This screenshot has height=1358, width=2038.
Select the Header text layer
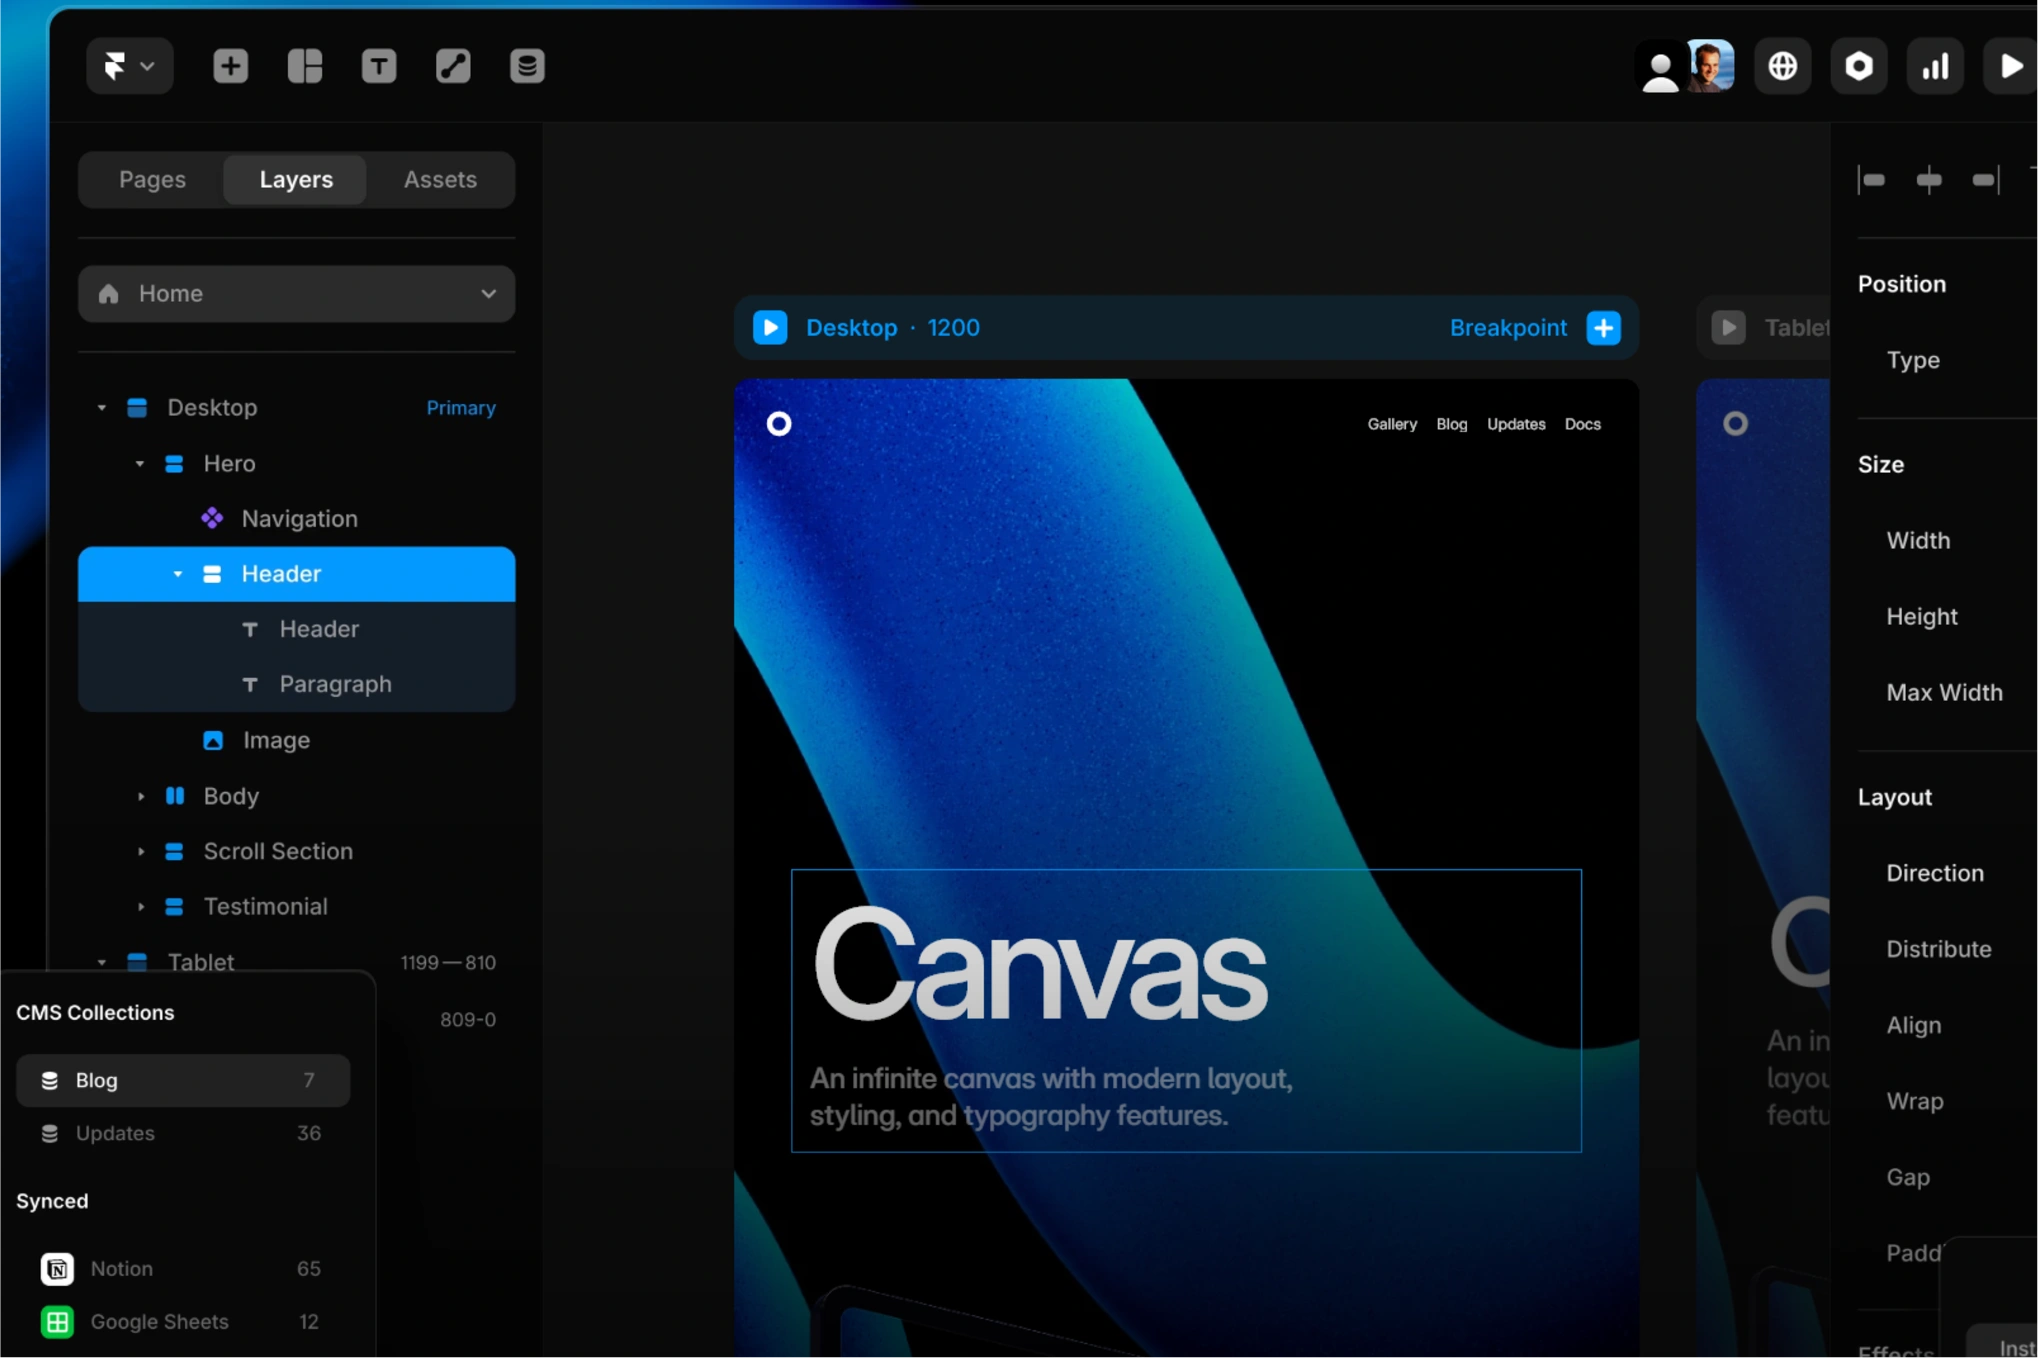pos(296,629)
